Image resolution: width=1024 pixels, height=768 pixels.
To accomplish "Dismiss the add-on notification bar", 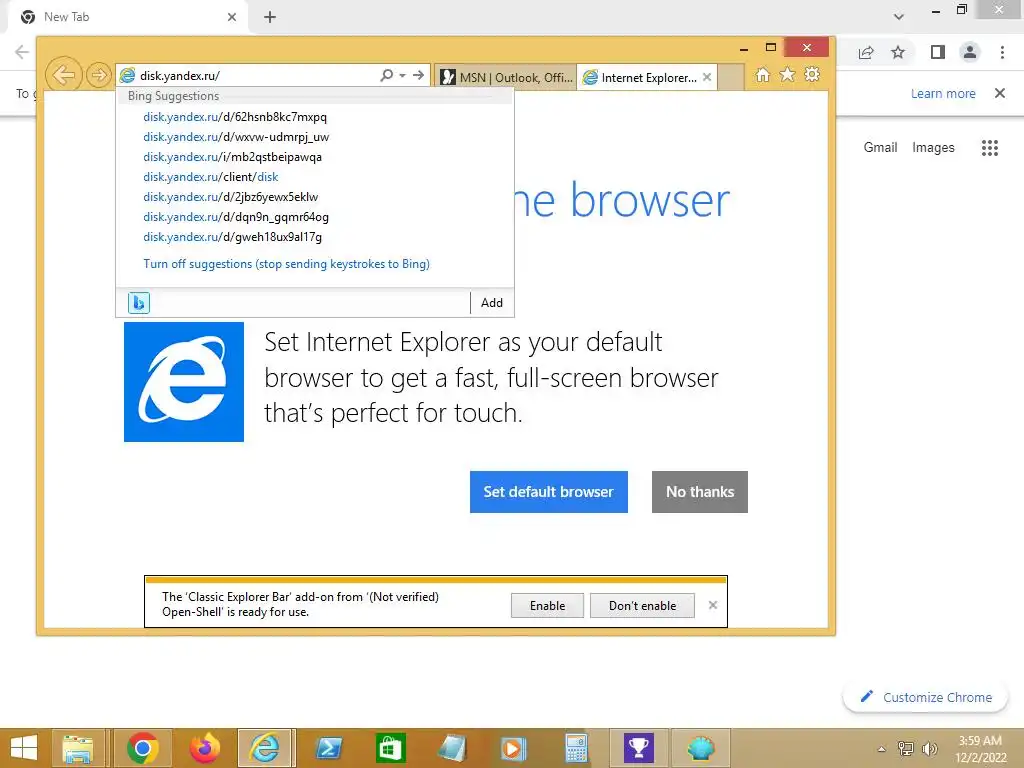I will [x=712, y=605].
